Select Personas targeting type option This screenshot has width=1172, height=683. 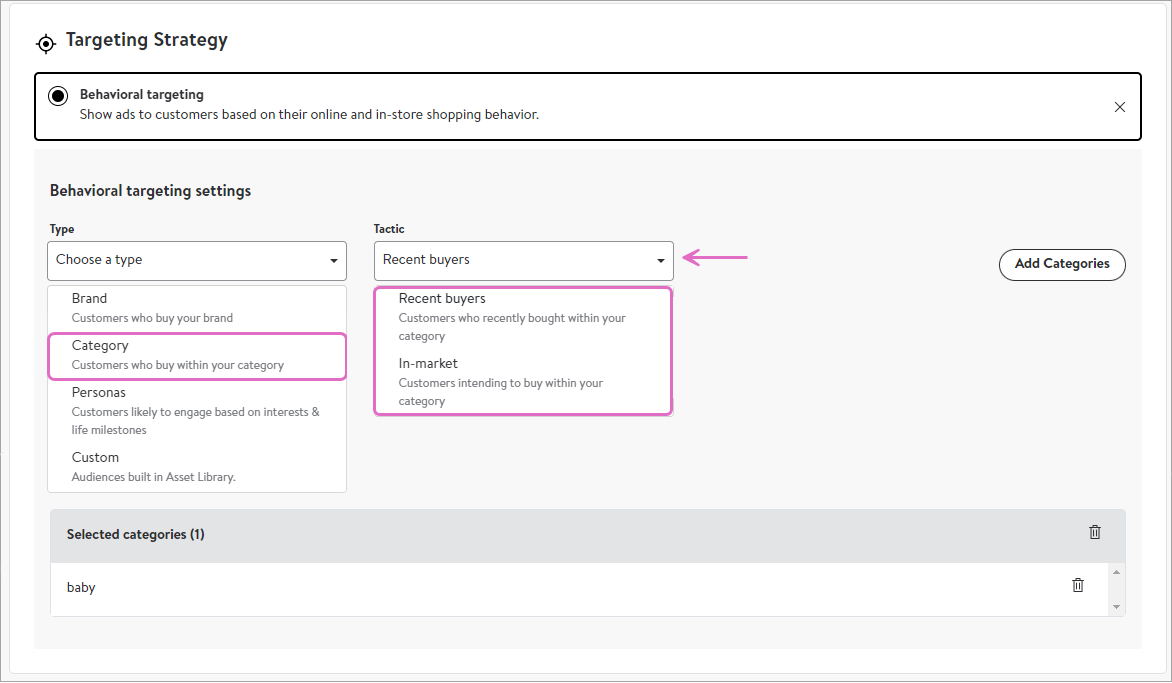coord(196,411)
